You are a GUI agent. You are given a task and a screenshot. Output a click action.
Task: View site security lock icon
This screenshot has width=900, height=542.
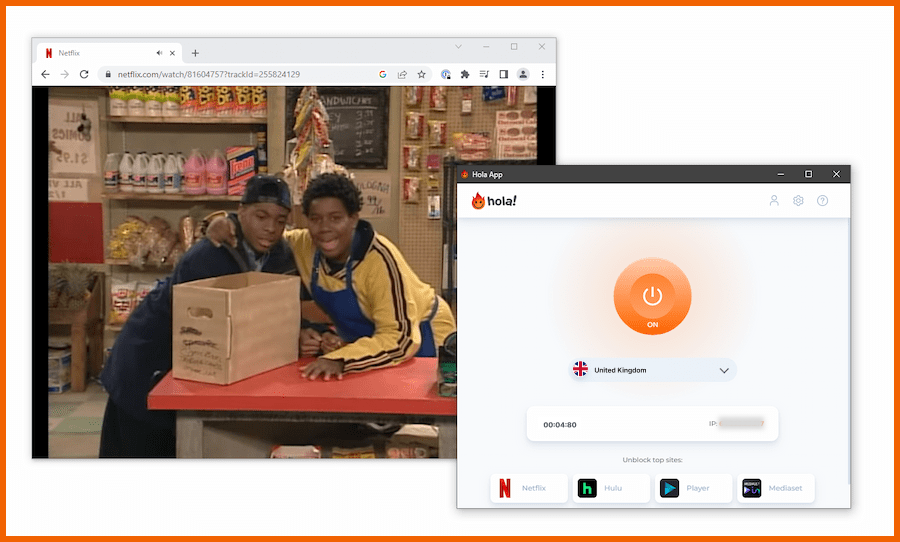pyautogui.click(x=108, y=74)
